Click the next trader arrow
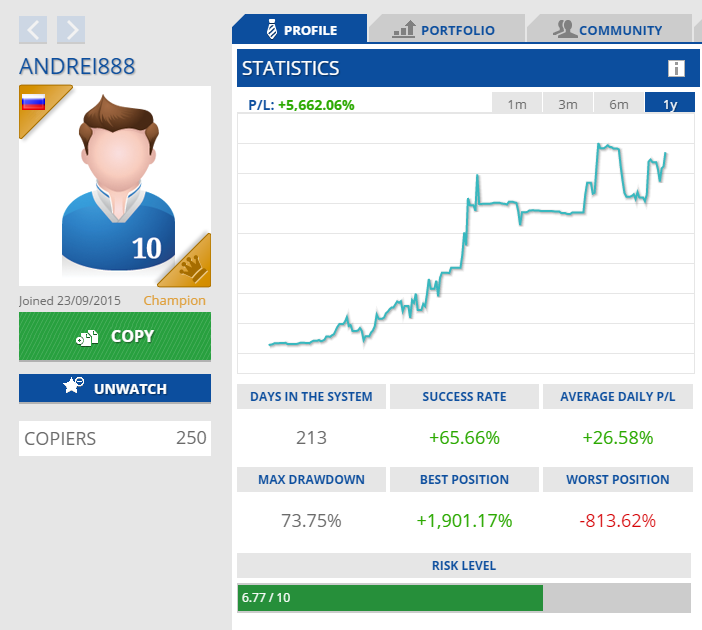702x630 pixels. pyautogui.click(x=71, y=30)
